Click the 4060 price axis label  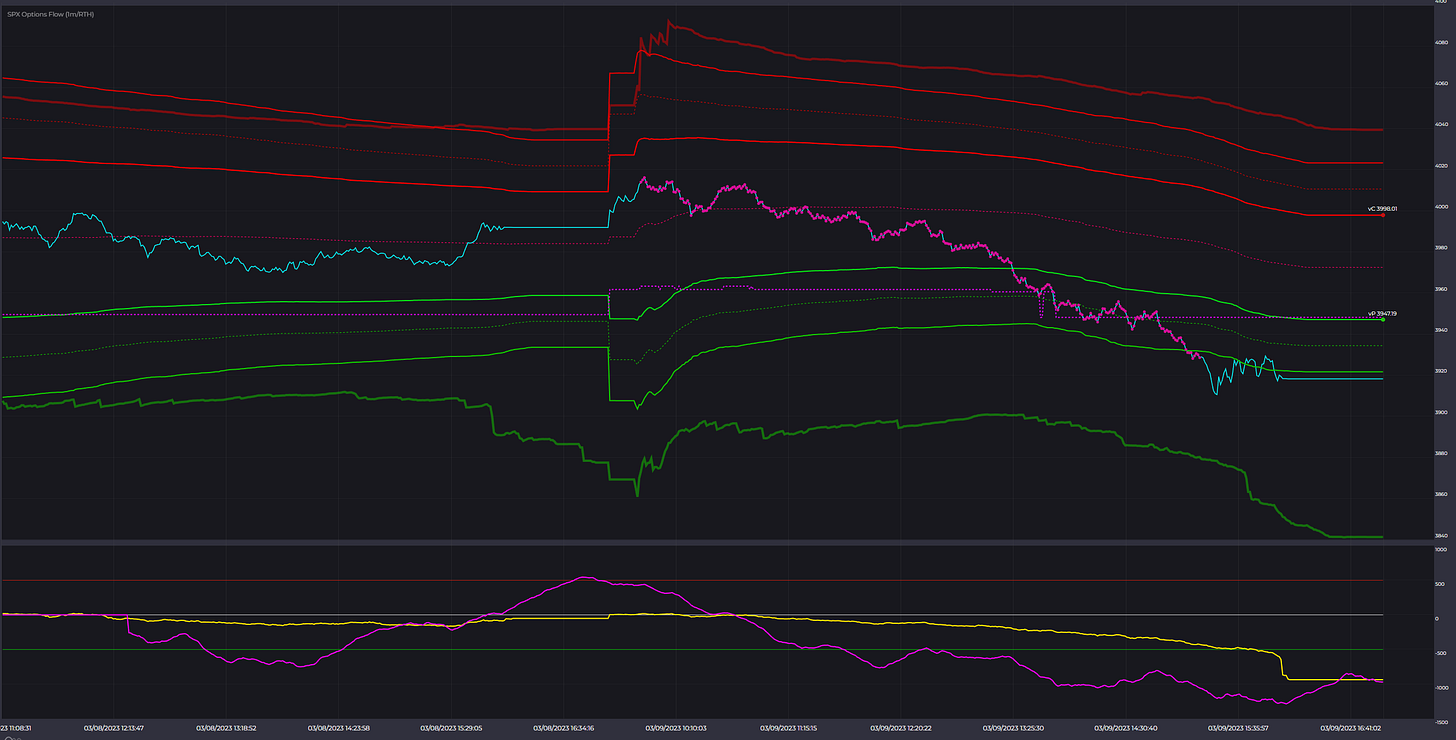tap(1440, 85)
